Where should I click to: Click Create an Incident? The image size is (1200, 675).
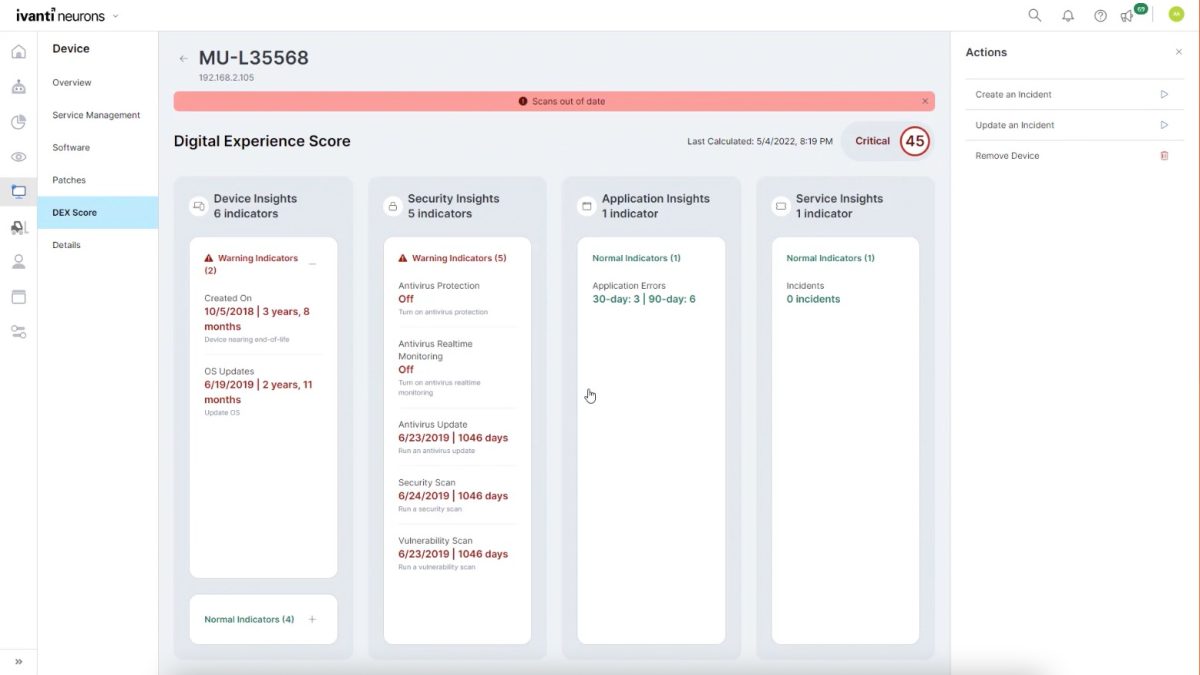[1013, 93]
